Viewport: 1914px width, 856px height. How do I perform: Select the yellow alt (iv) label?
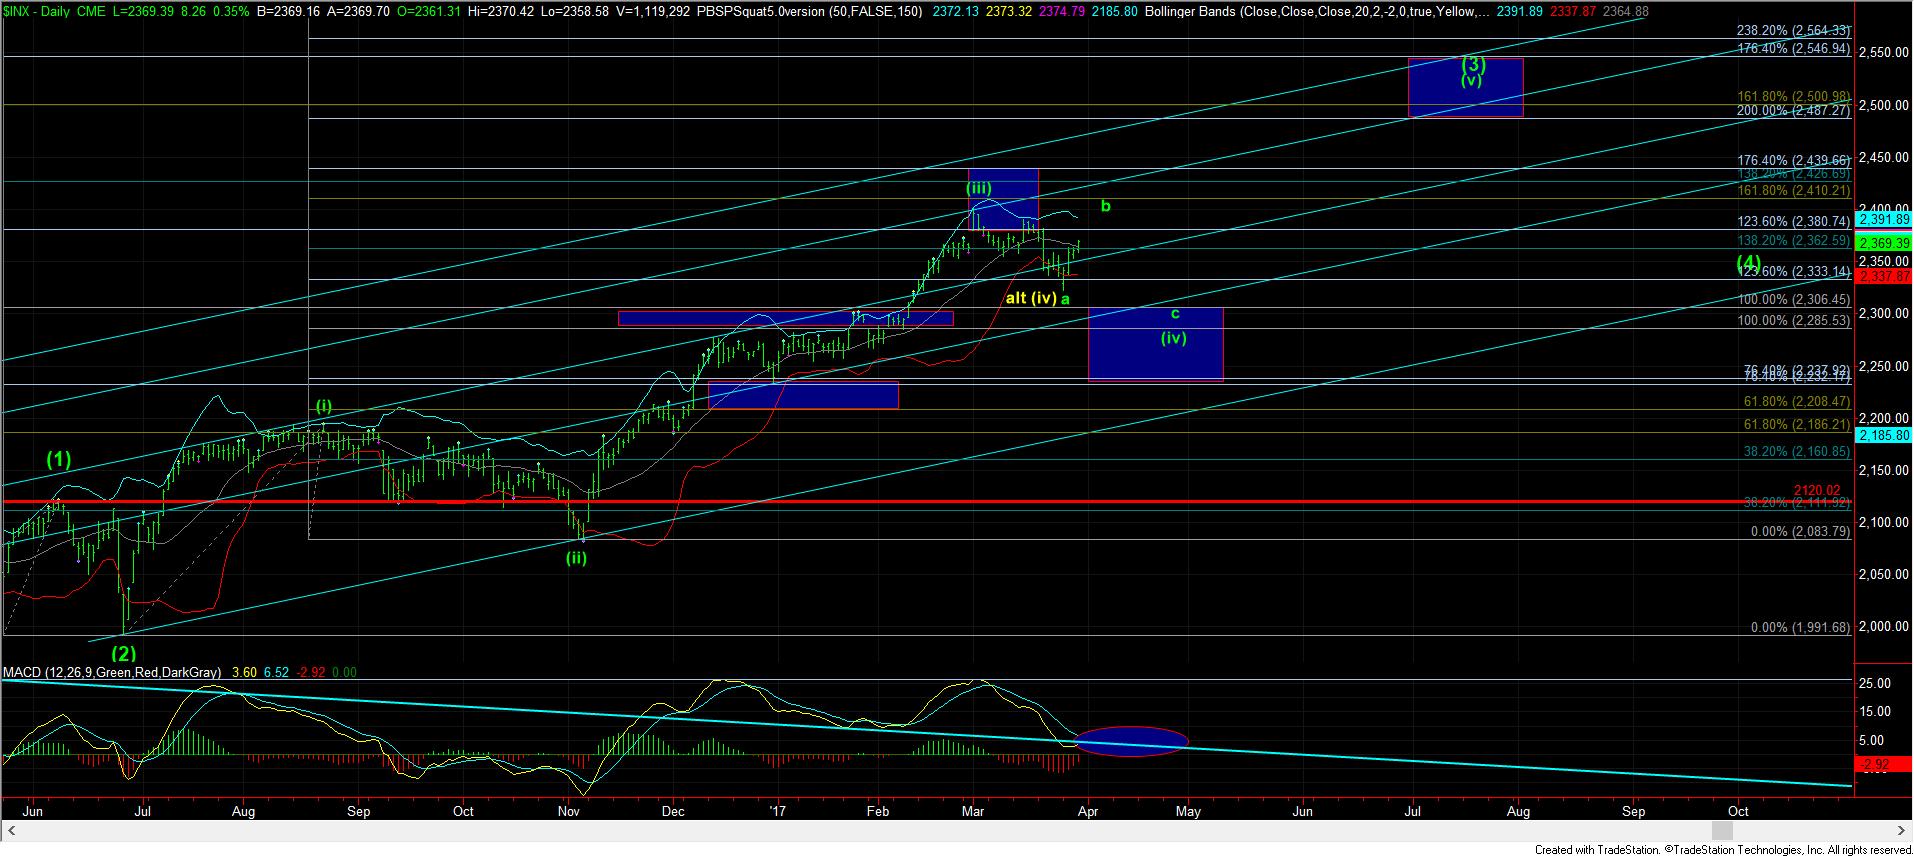click(1031, 298)
